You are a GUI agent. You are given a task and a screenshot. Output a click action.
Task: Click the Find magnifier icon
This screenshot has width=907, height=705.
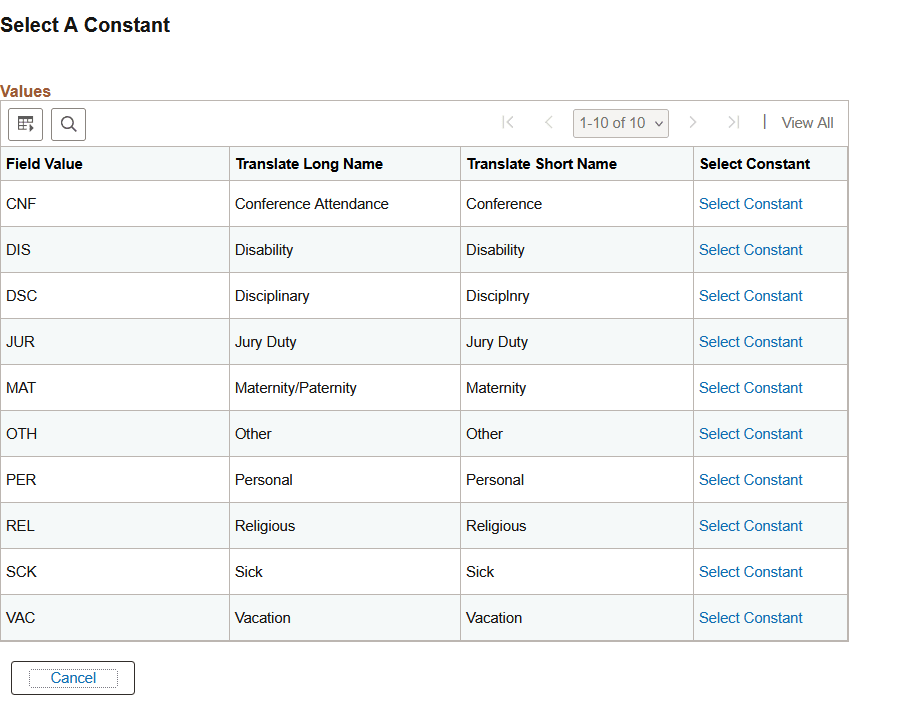68,124
